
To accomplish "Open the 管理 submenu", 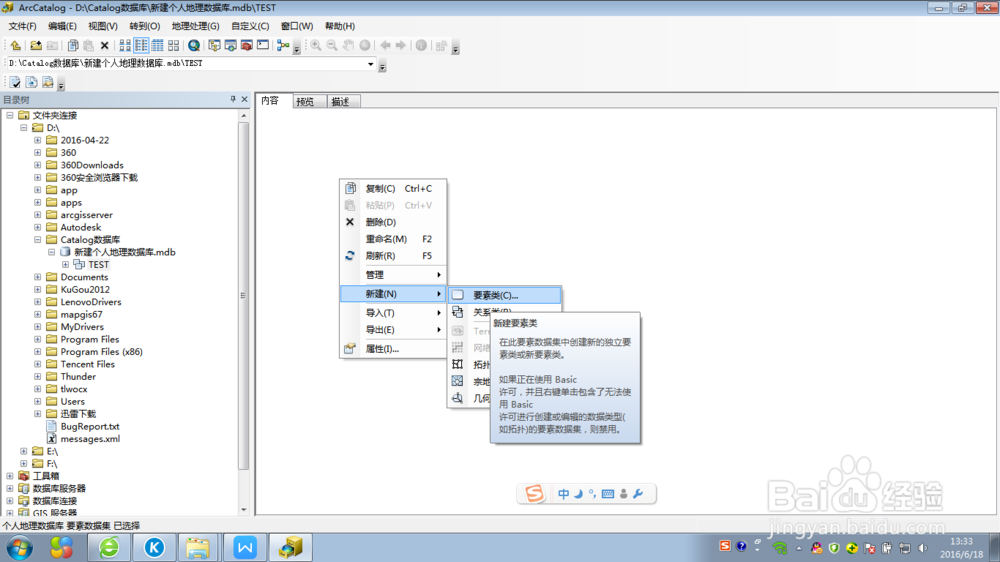I will [x=393, y=275].
